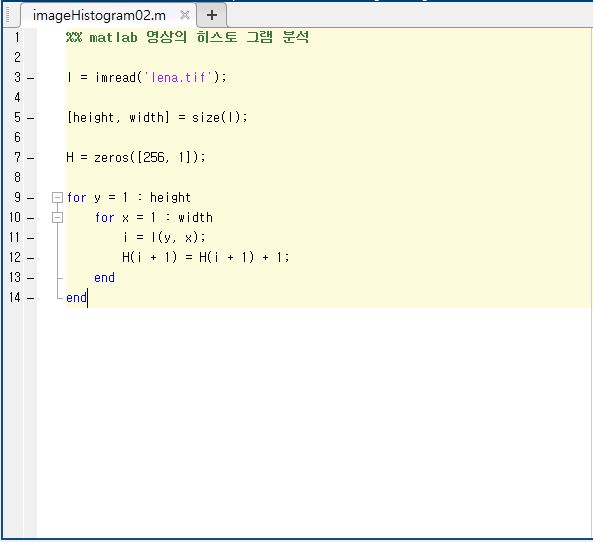Collapse the inner for x loop
This screenshot has width=593, height=542.
point(57,217)
